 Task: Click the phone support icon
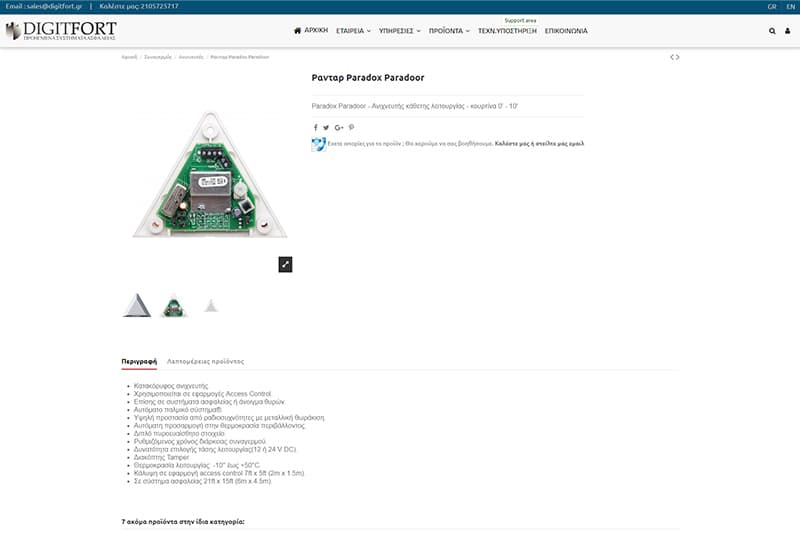coord(318,144)
